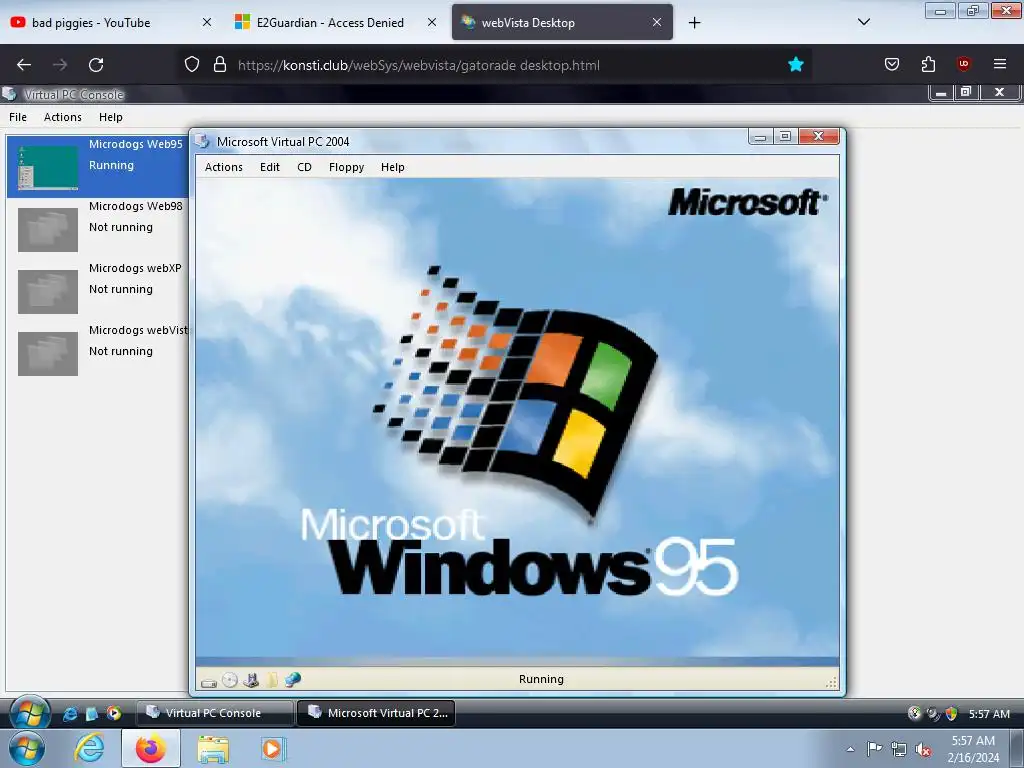Screen dimensions: 1024x768
Task: Click the show desktop icon in webVista quick launch
Action: tap(92, 713)
